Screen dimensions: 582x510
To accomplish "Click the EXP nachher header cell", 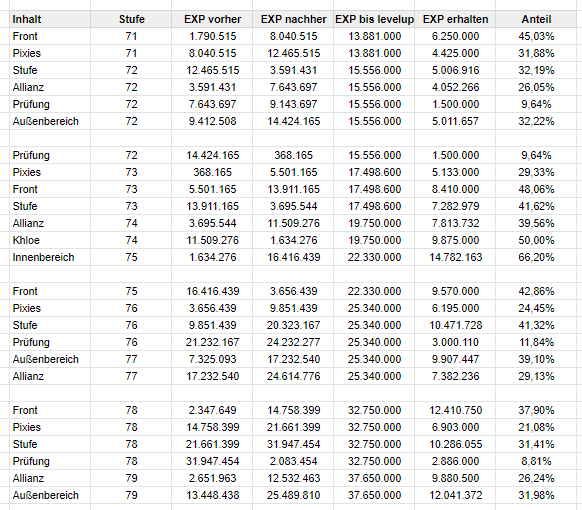I will (293, 19).
